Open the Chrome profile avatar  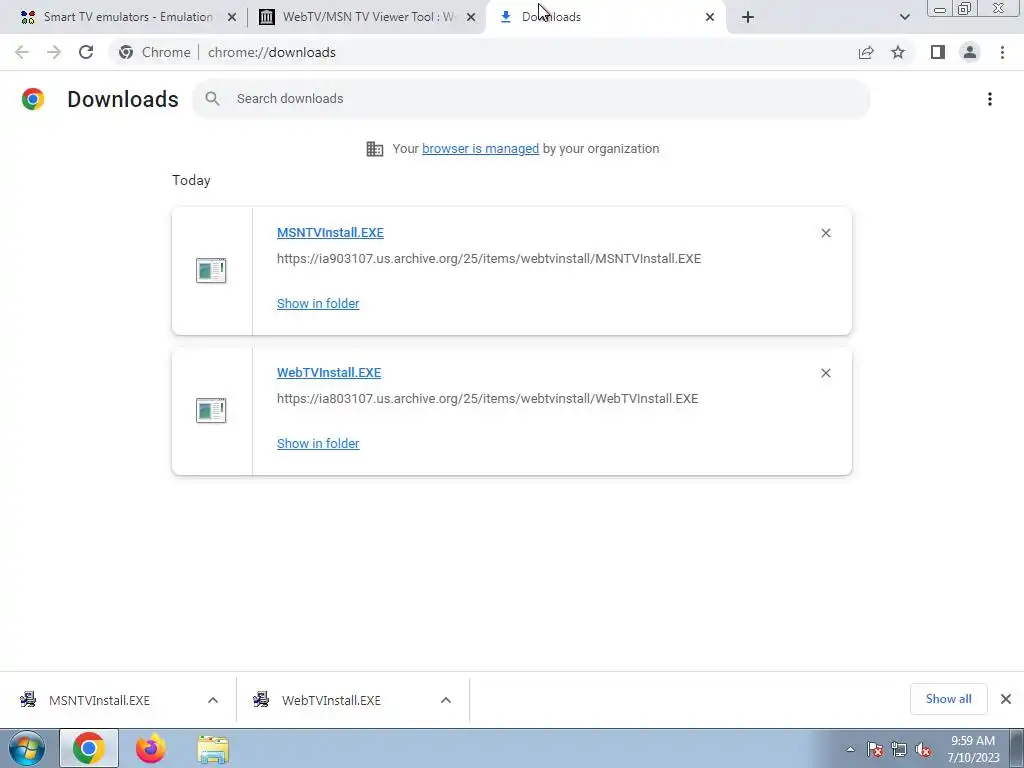pos(970,52)
